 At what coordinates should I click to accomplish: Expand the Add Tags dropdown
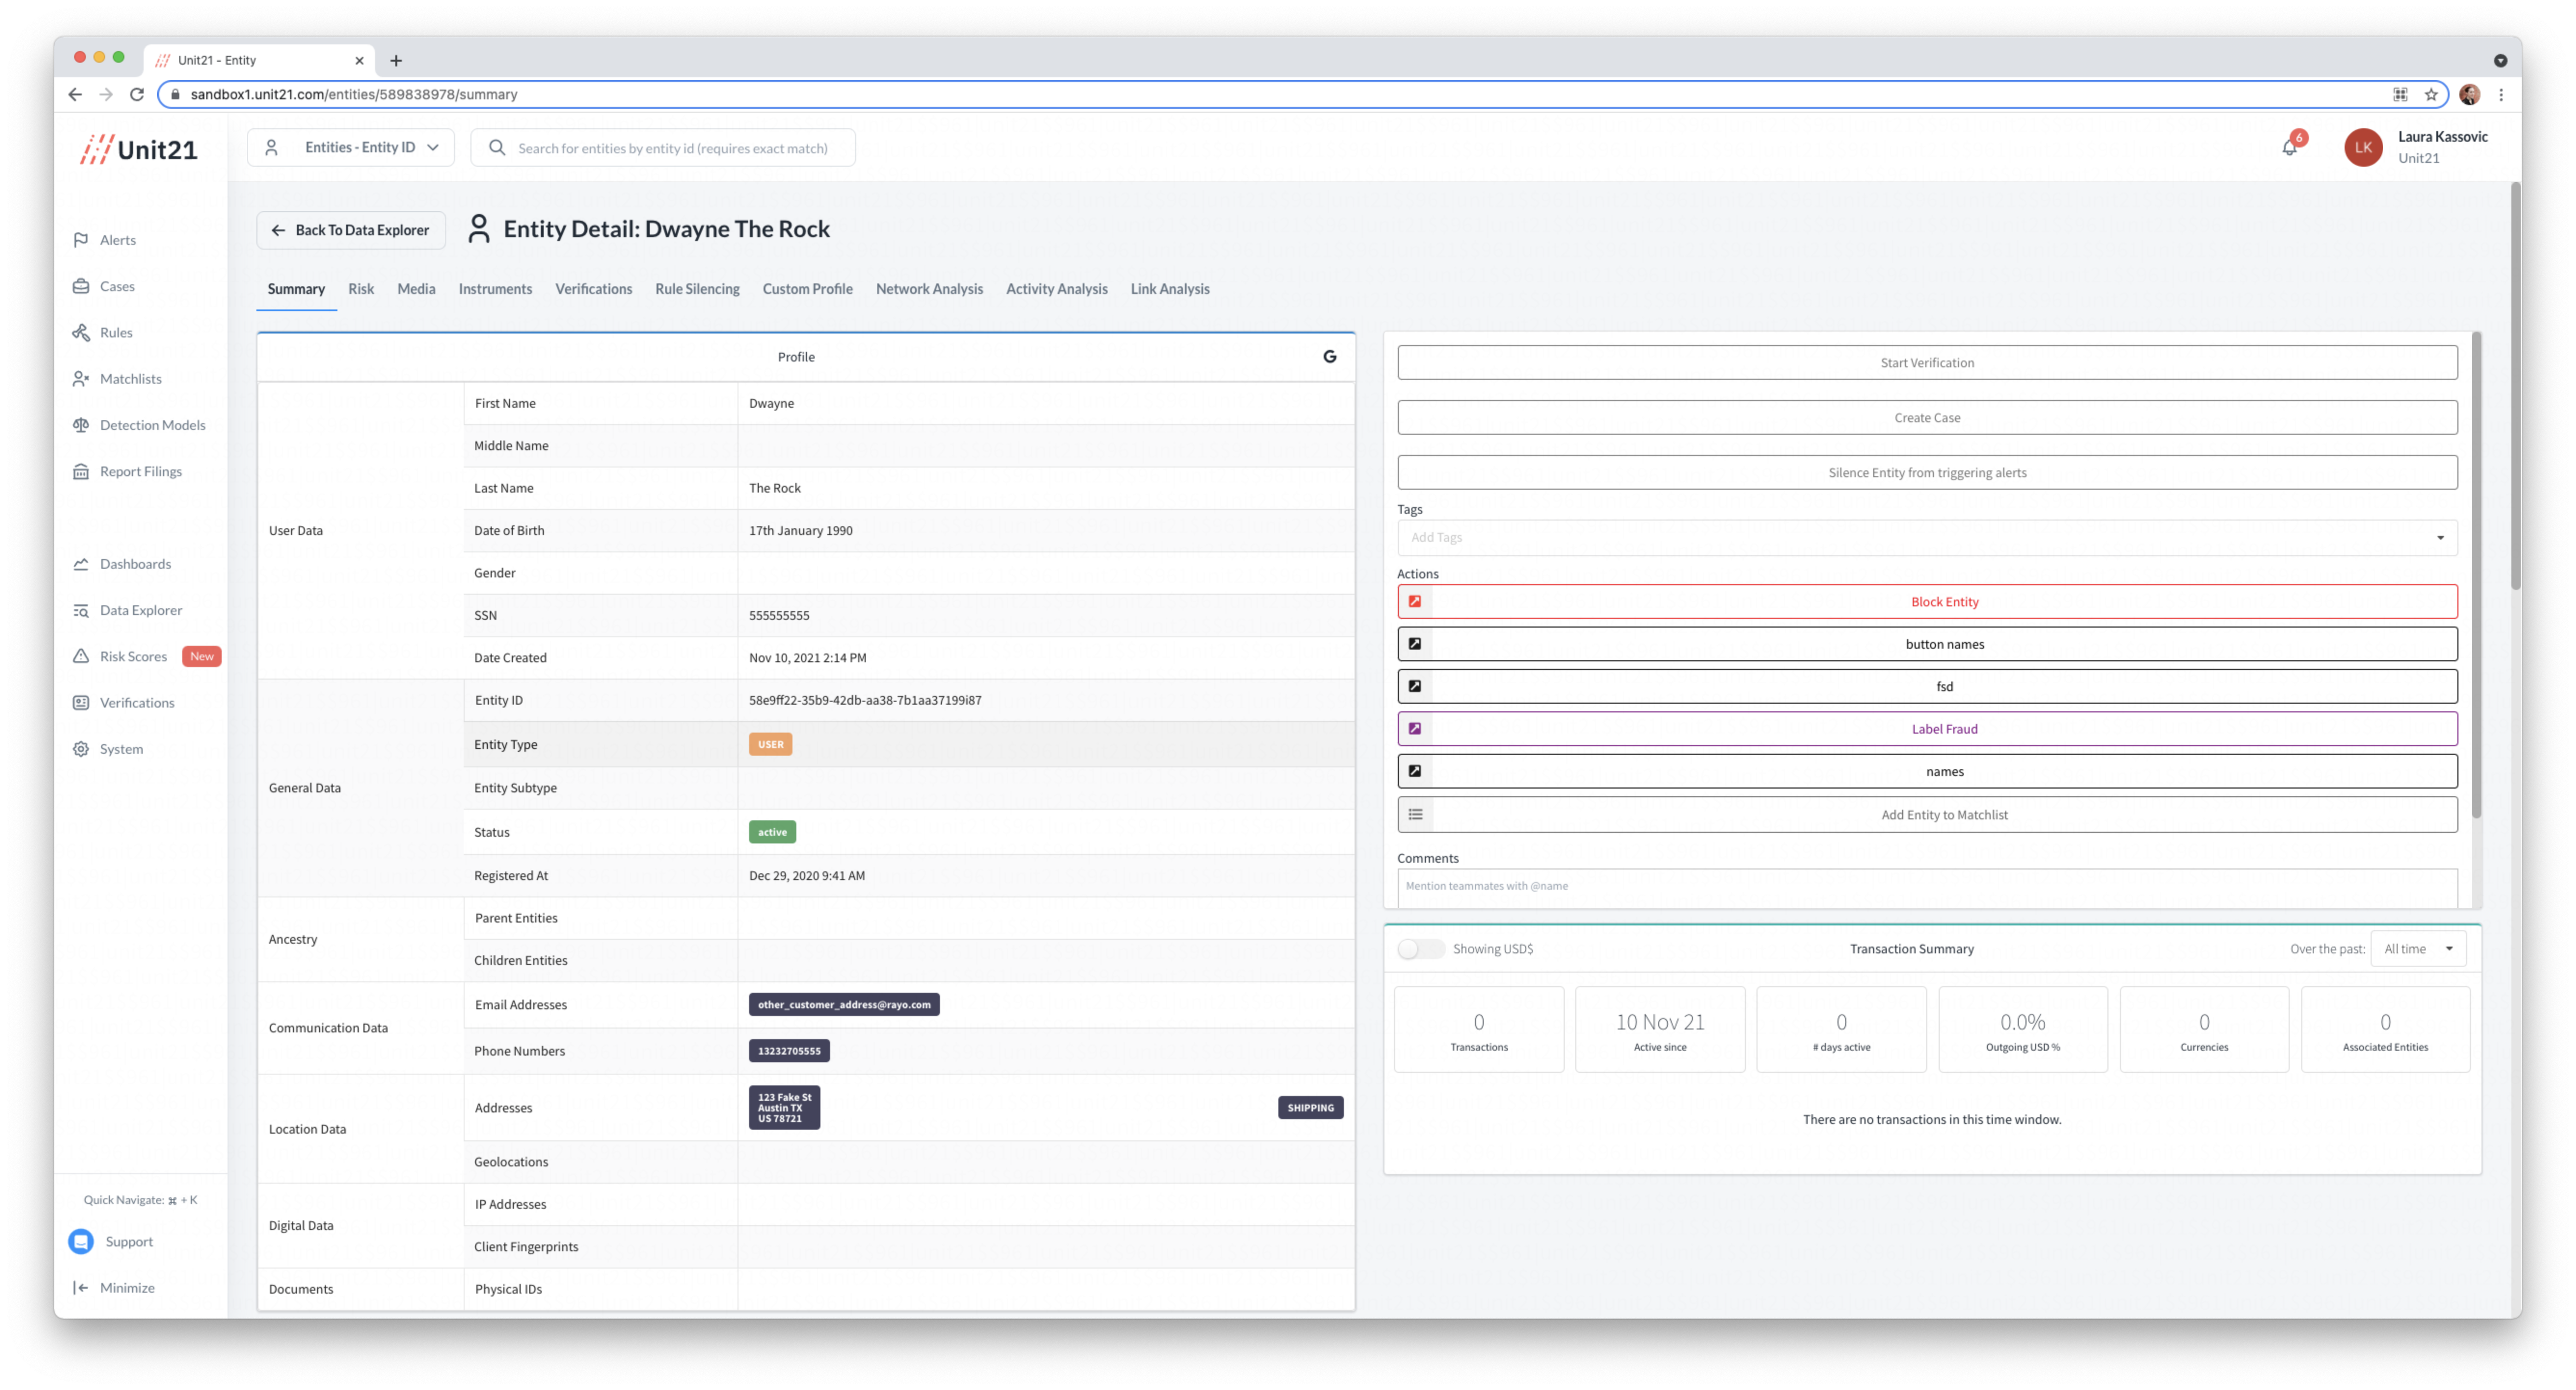coord(2439,538)
